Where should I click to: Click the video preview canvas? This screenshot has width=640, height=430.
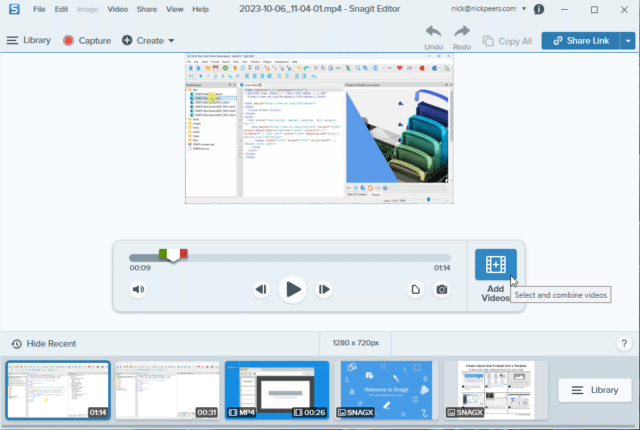[x=319, y=129]
